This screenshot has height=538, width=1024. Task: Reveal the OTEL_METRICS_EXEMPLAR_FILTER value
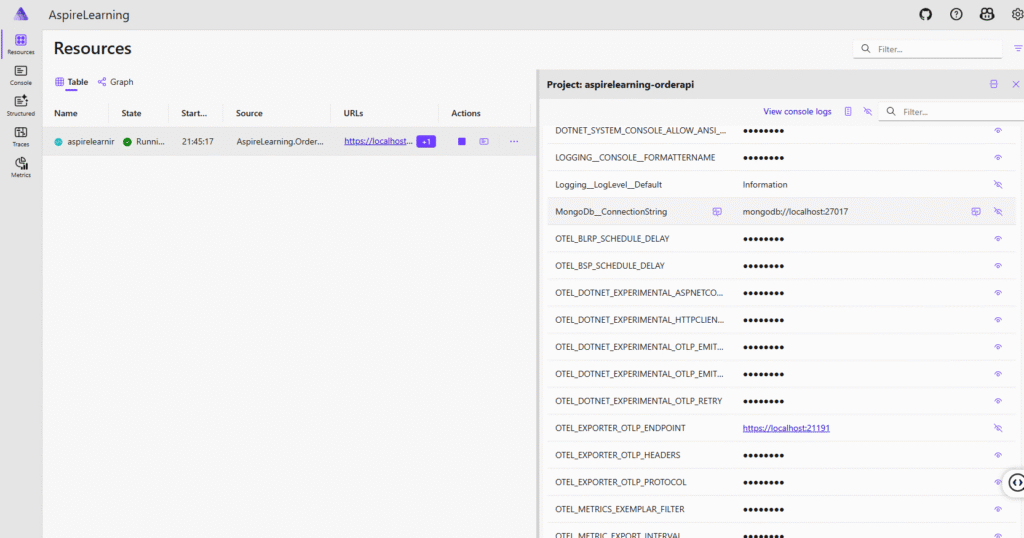coord(998,509)
